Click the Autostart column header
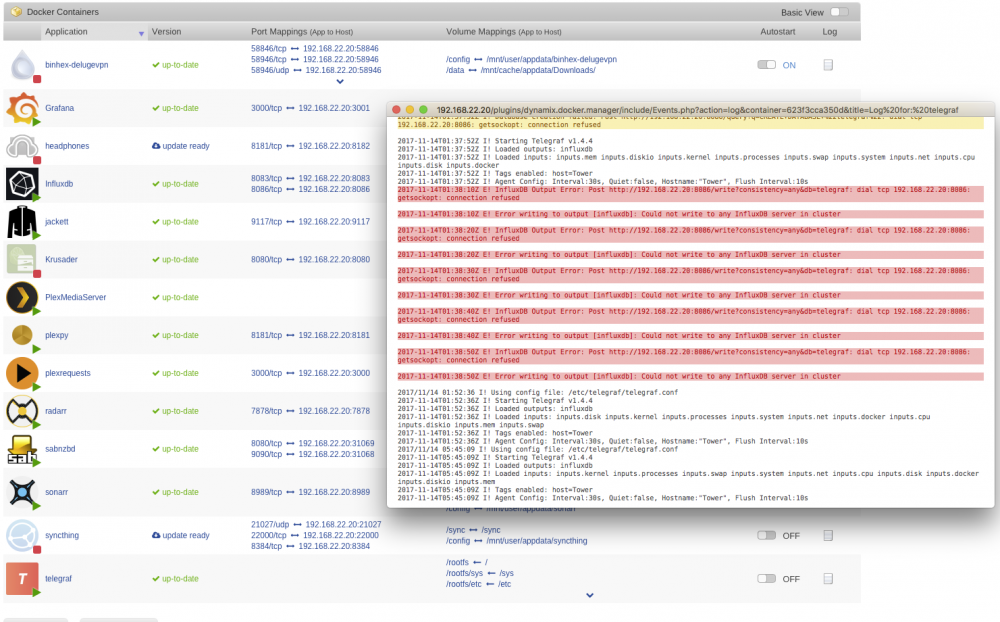 coord(778,32)
